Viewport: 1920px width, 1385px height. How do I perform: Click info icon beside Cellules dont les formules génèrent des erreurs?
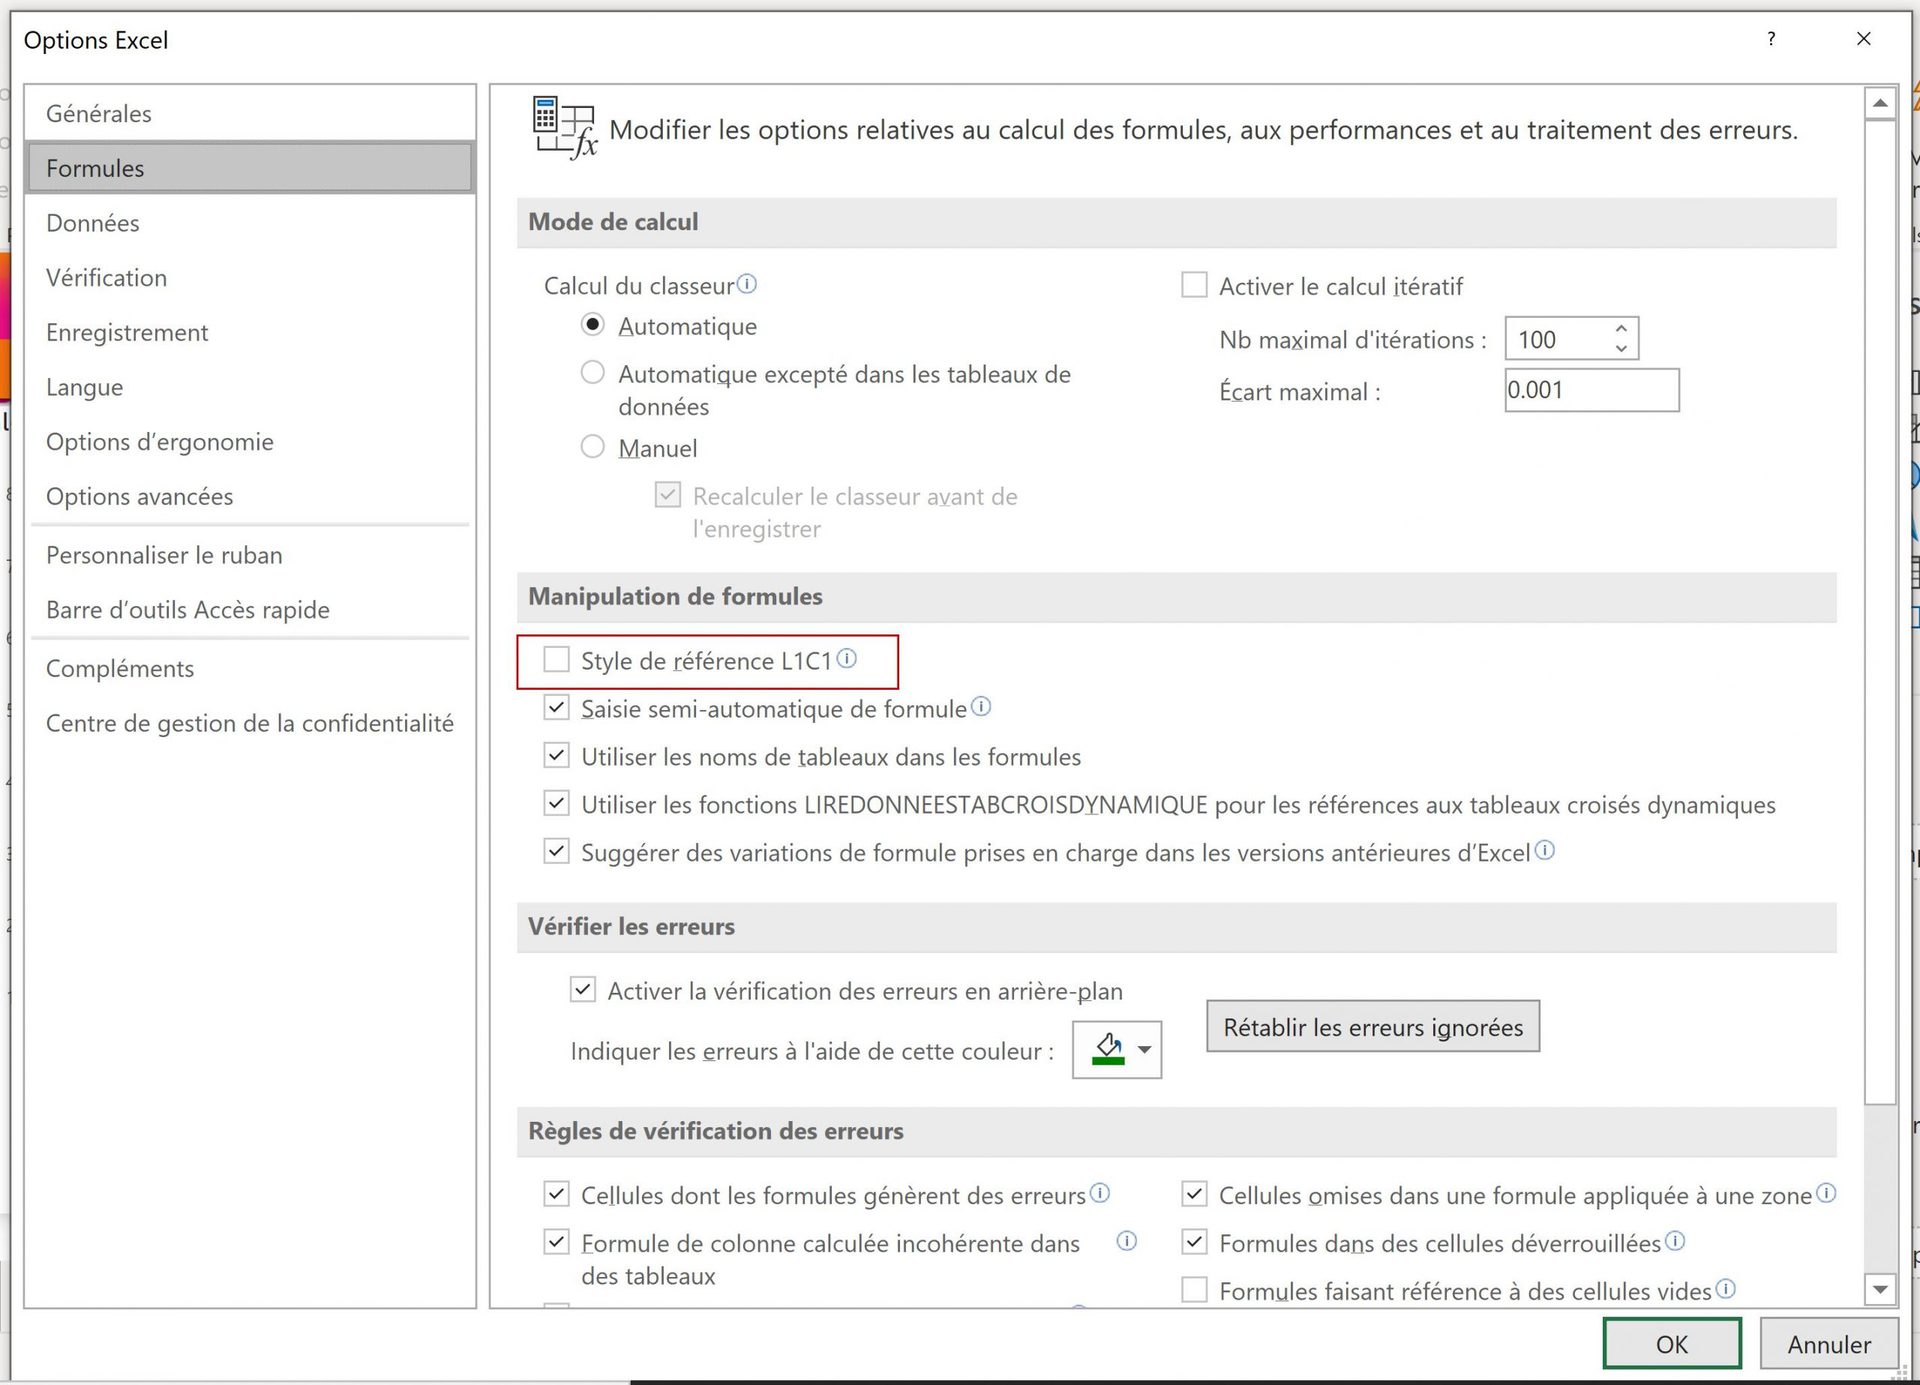click(x=1100, y=1193)
